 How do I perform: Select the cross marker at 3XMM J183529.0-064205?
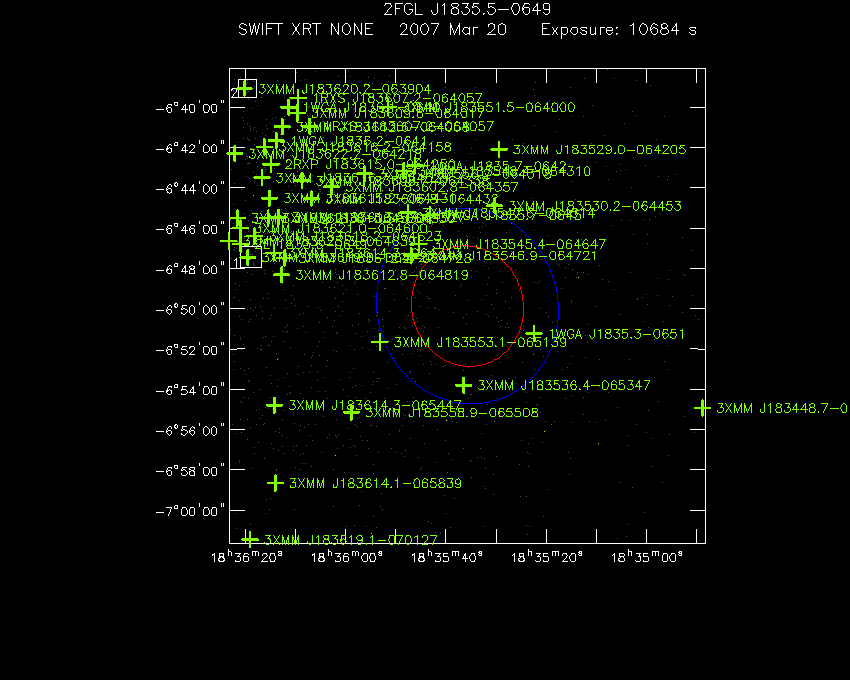pos(499,149)
